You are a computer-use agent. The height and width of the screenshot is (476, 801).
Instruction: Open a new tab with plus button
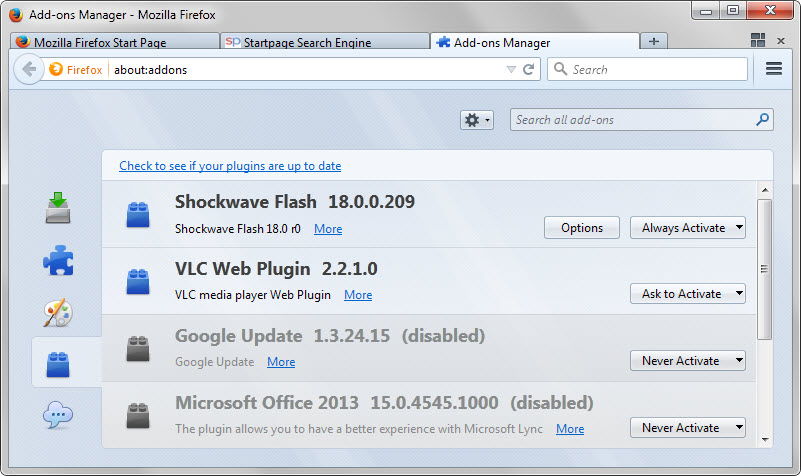654,41
